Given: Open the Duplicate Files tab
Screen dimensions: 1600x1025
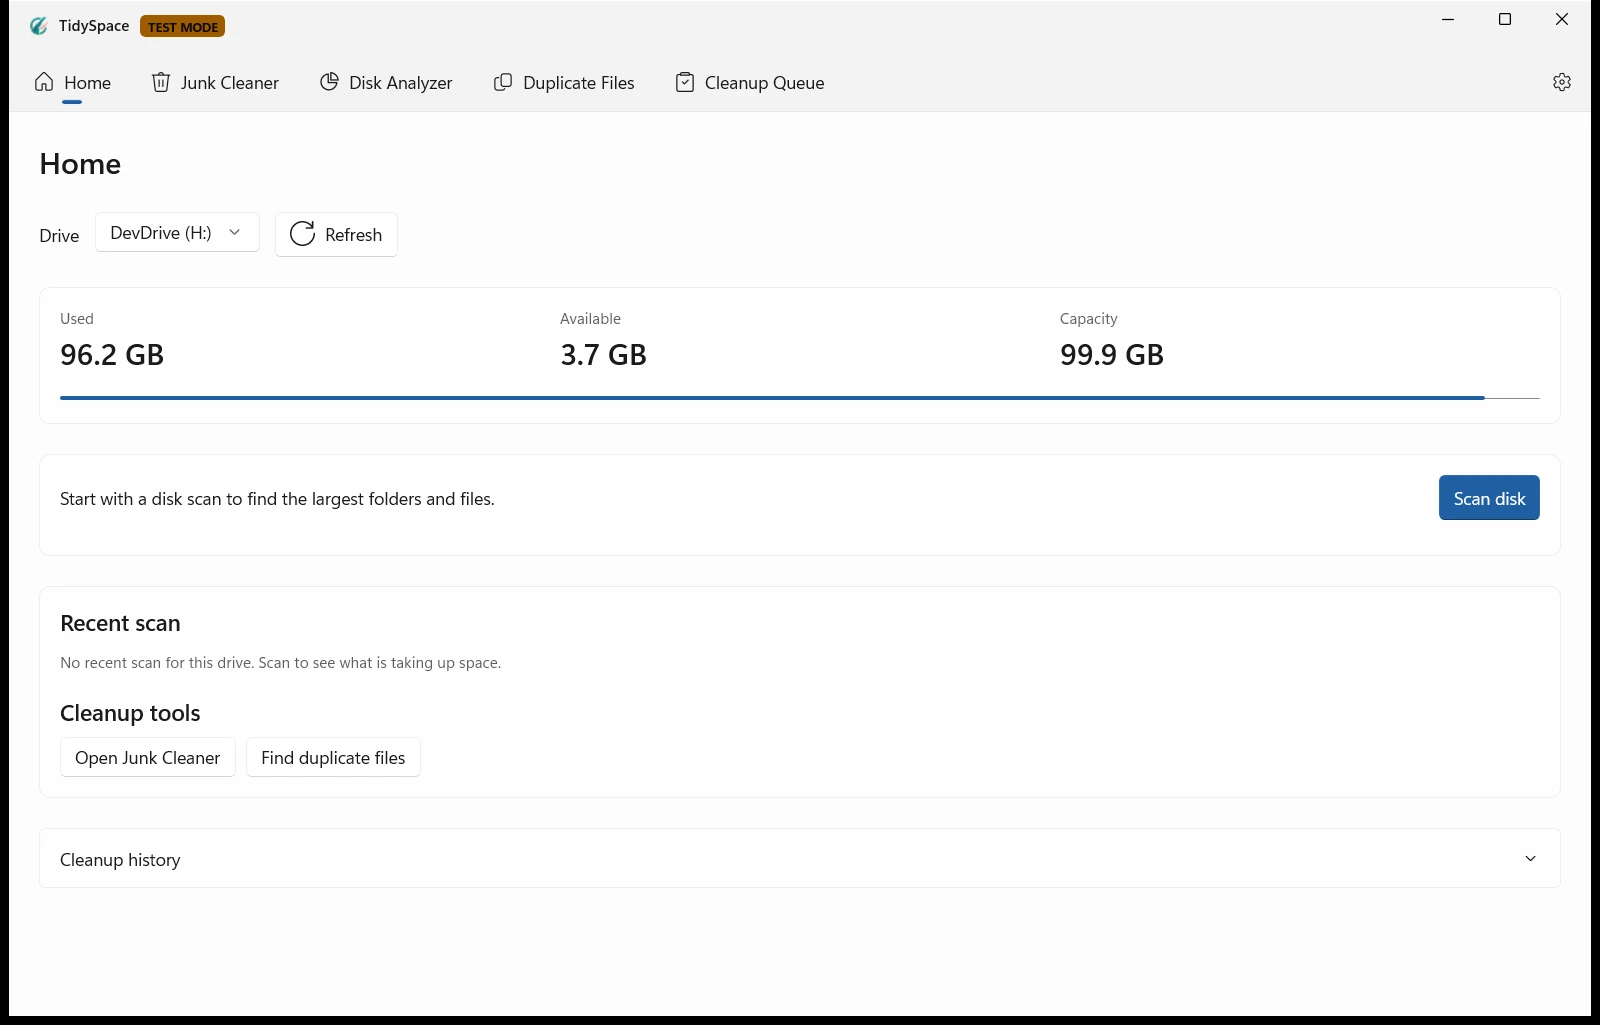Looking at the screenshot, I should click(x=564, y=83).
